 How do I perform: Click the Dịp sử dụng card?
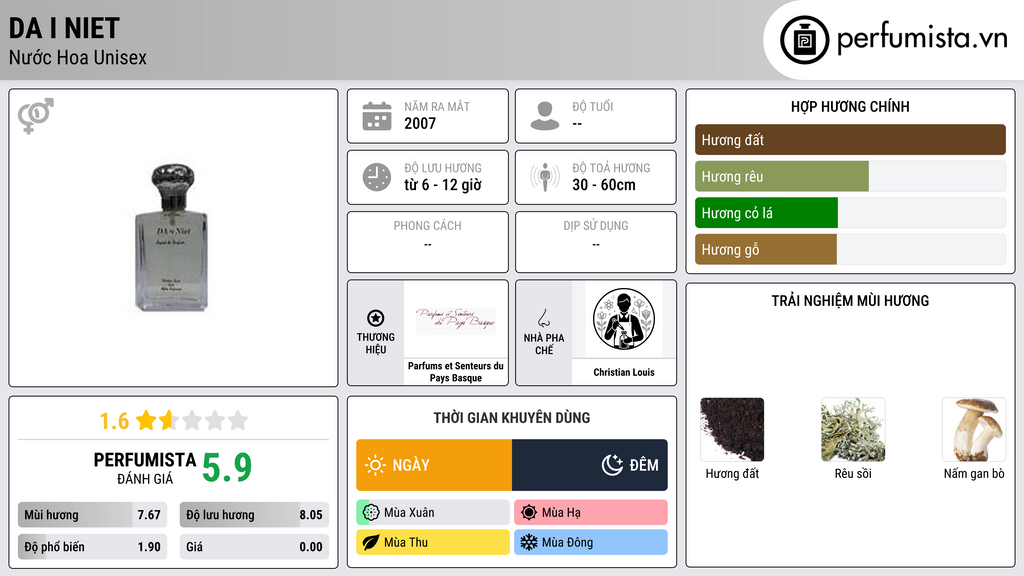596,242
